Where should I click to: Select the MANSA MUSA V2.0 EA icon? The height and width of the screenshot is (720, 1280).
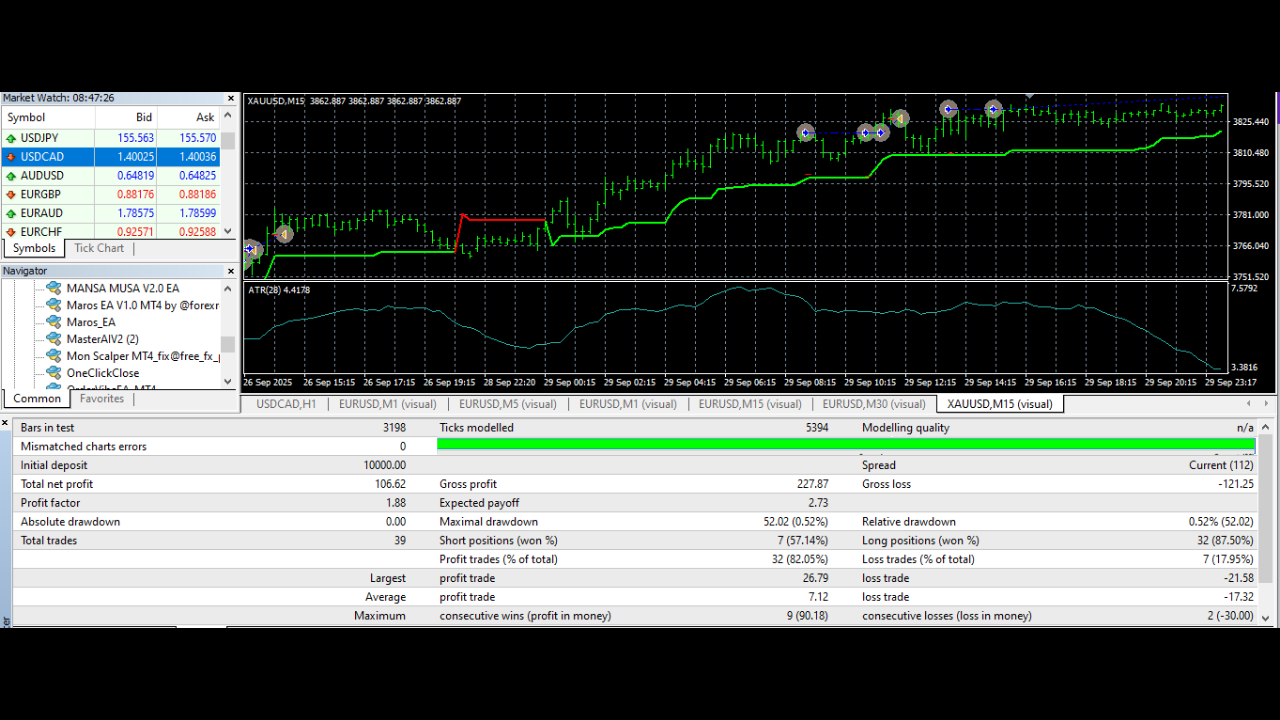click(53, 288)
